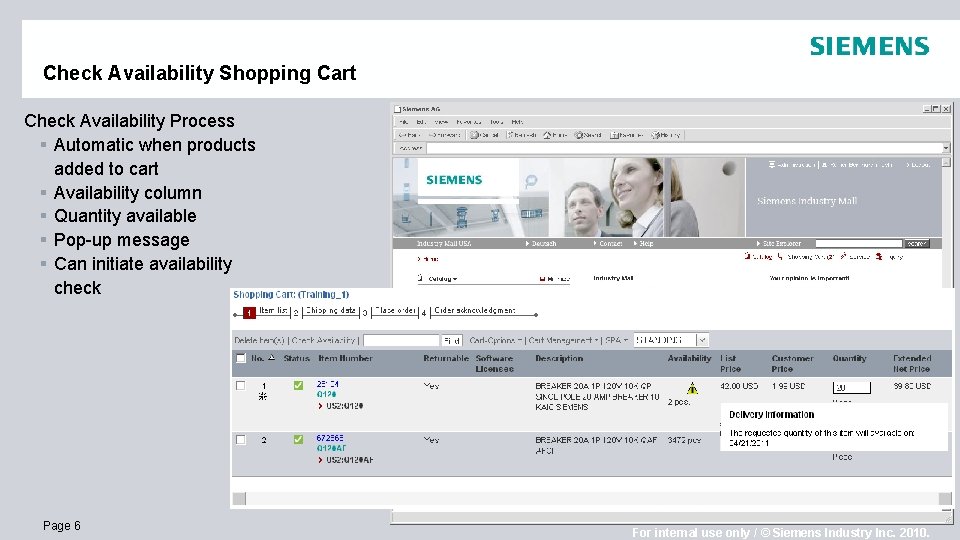Viewport: 960px width, 540px height.
Task: Go to the Place order step tab
Action: (x=395, y=311)
